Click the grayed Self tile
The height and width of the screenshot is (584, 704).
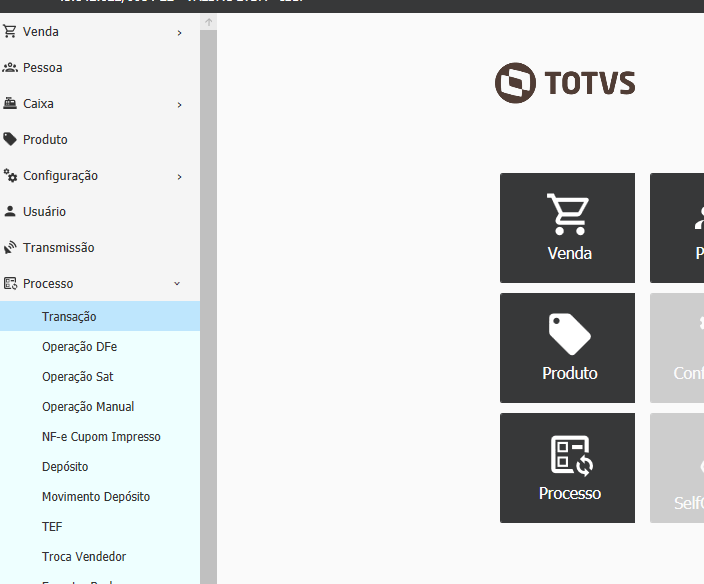(677, 468)
